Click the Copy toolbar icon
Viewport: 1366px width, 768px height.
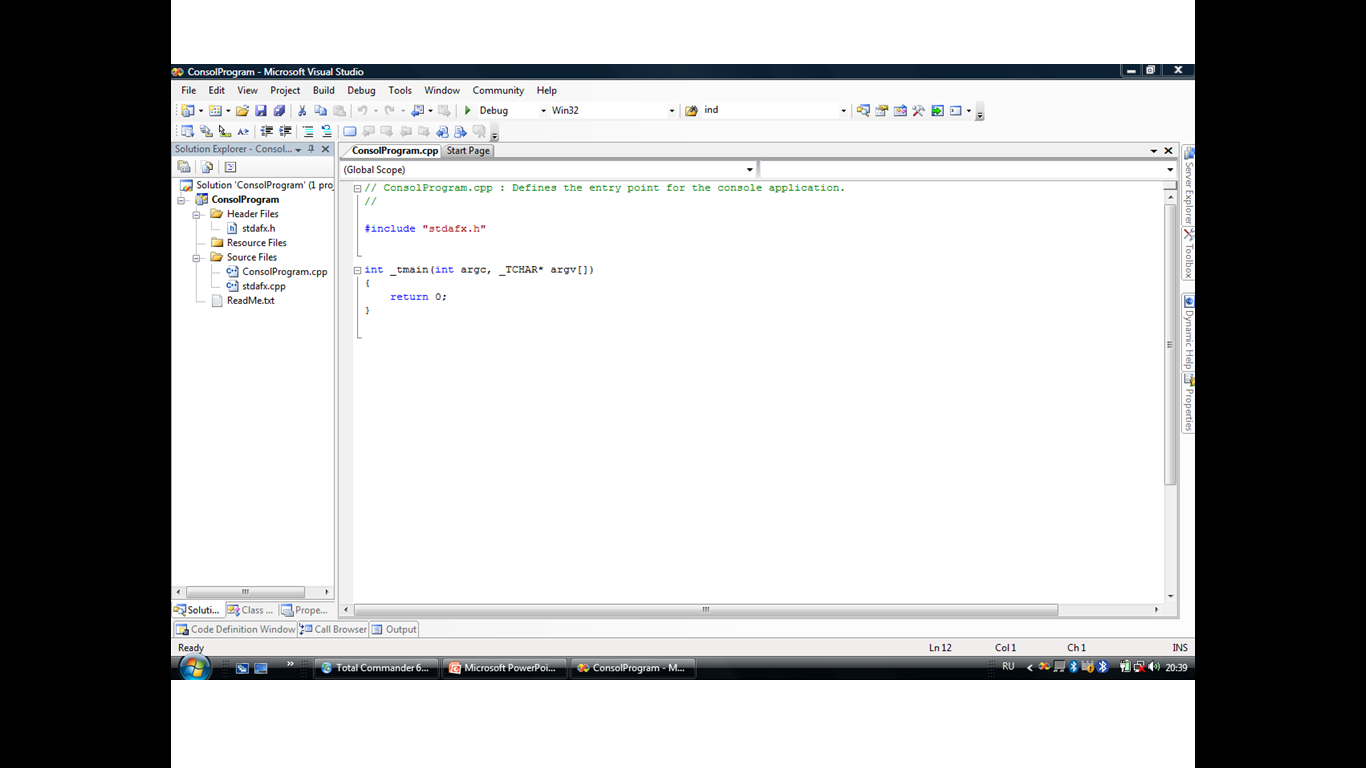pyautogui.click(x=320, y=111)
